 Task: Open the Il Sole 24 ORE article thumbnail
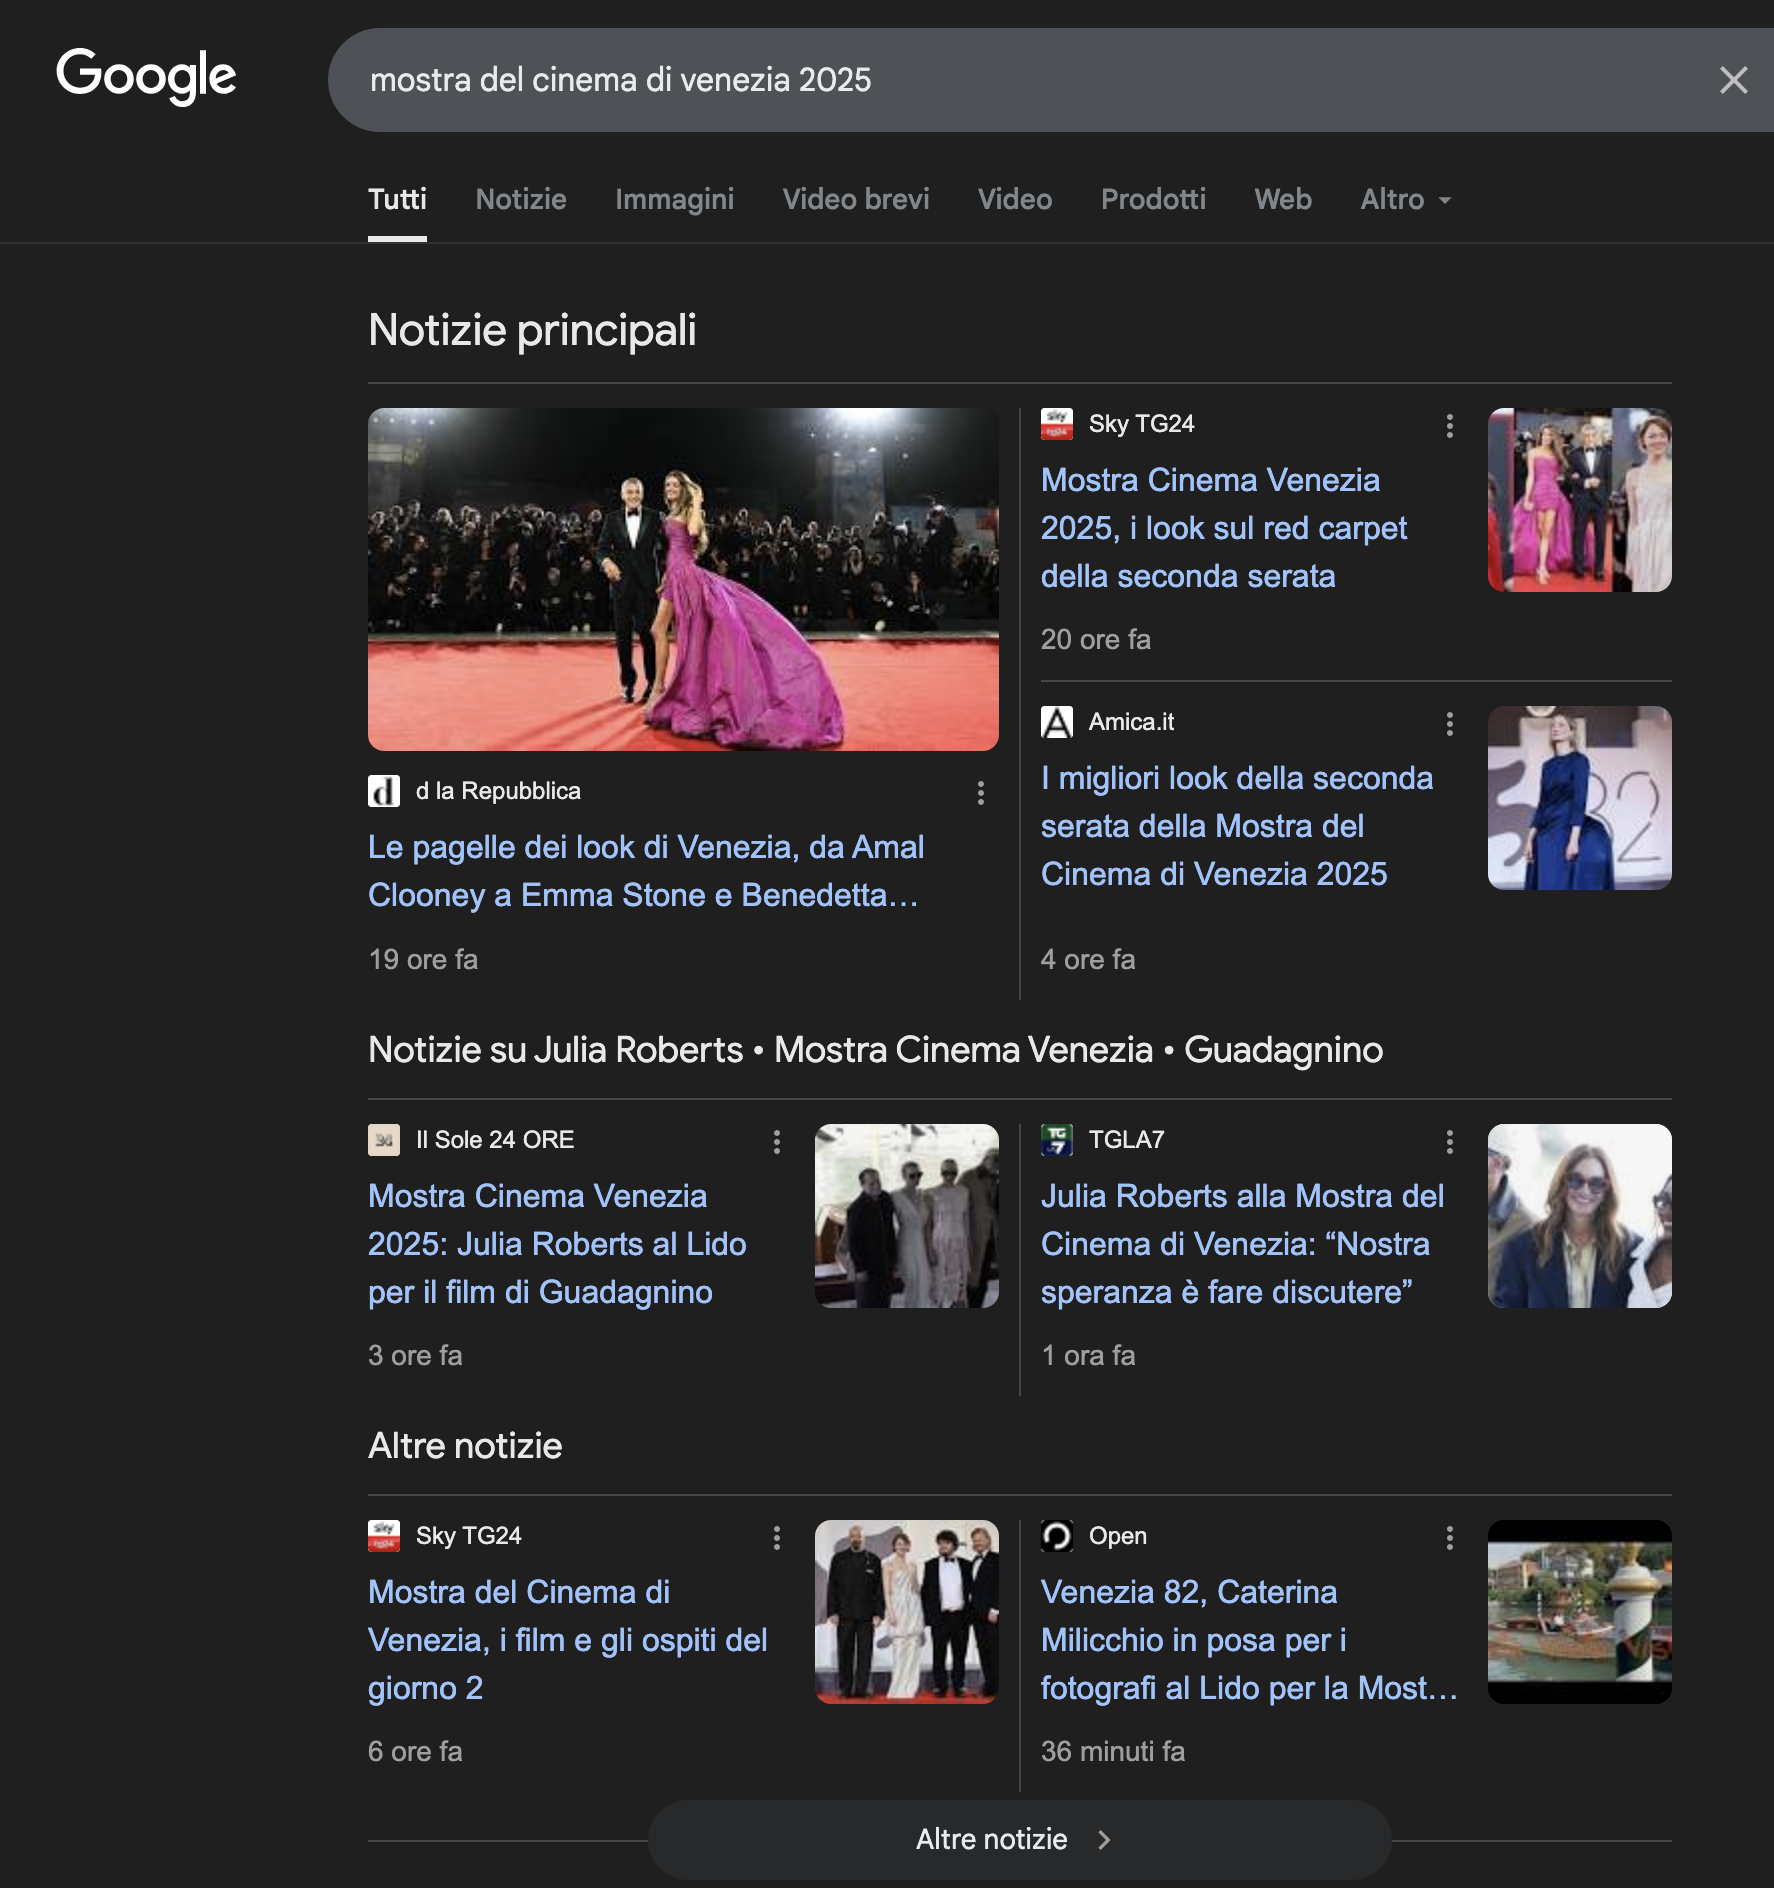click(907, 1216)
